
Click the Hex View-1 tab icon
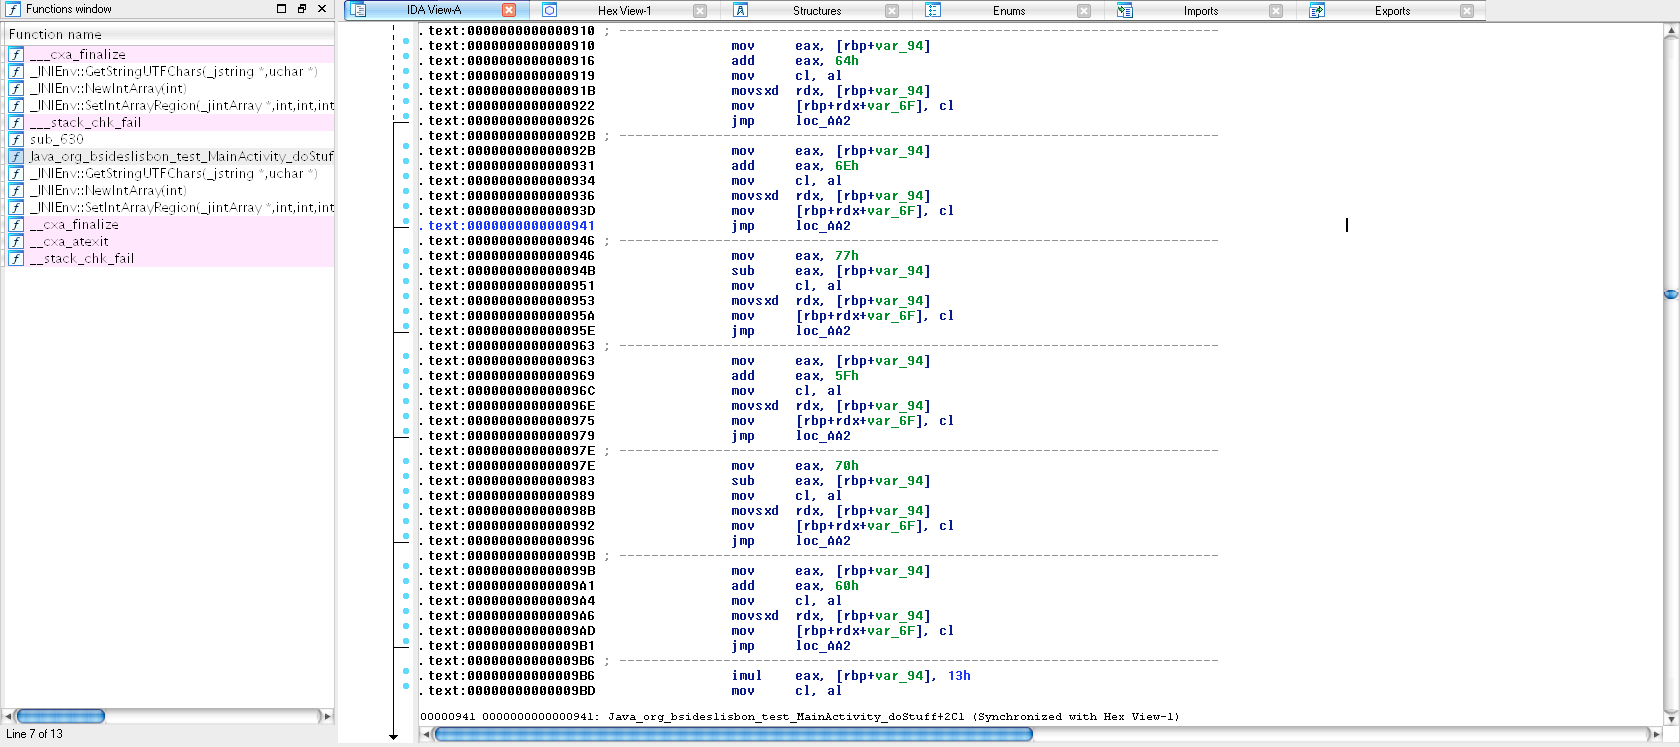(549, 10)
